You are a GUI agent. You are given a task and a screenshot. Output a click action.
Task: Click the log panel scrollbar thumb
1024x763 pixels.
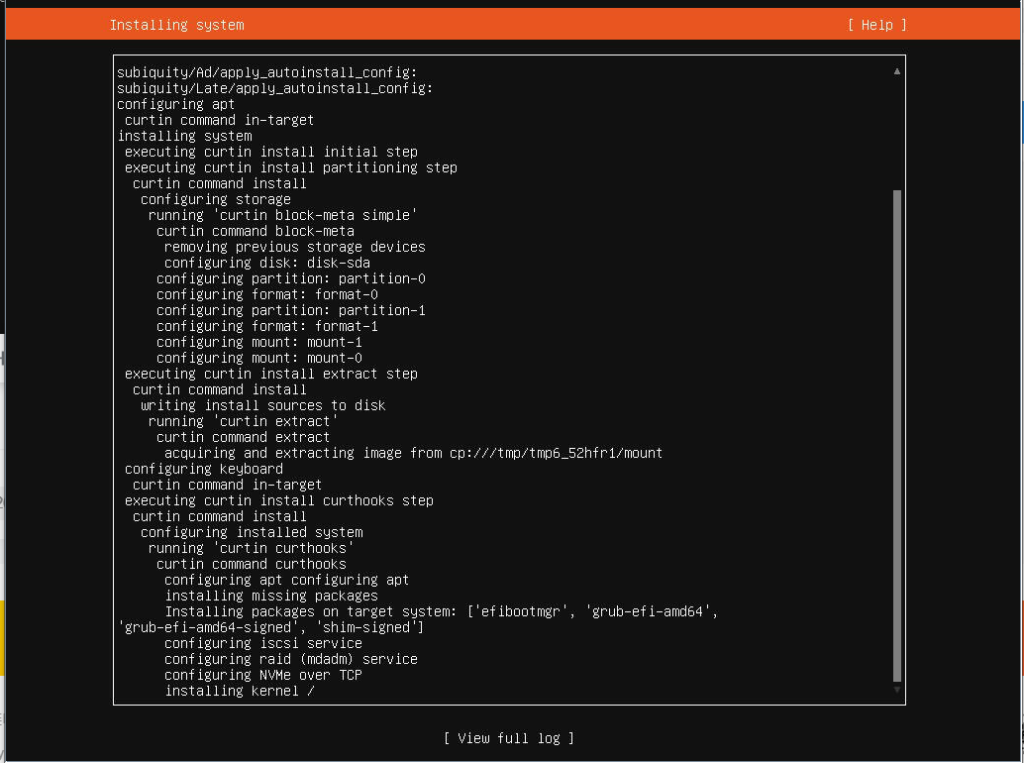tap(897, 430)
